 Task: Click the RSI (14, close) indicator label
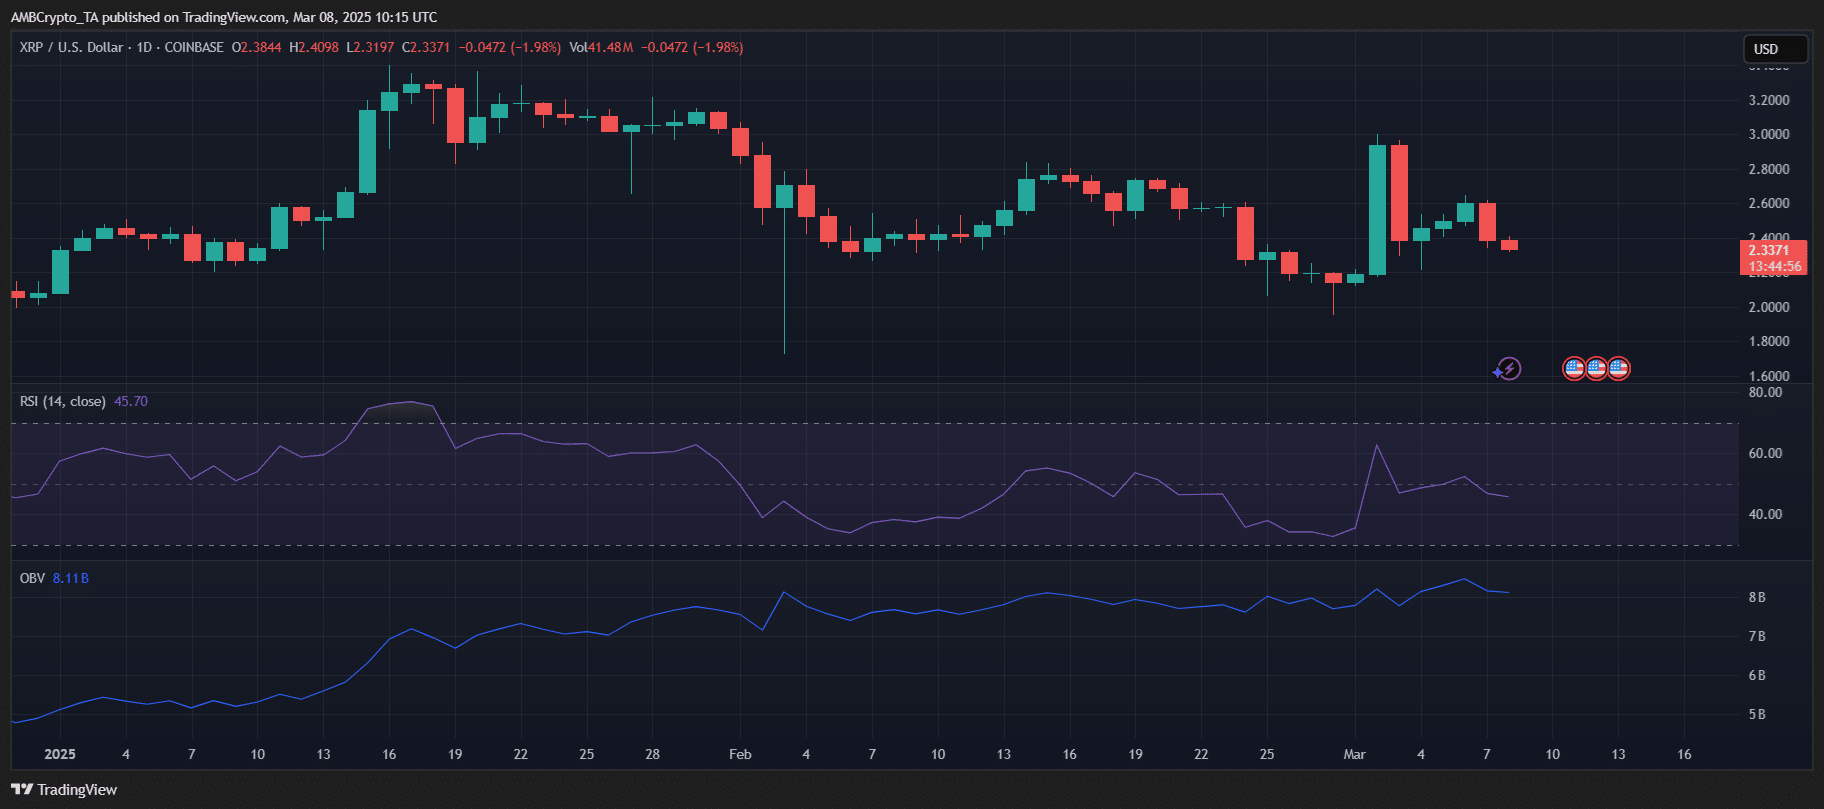point(63,401)
